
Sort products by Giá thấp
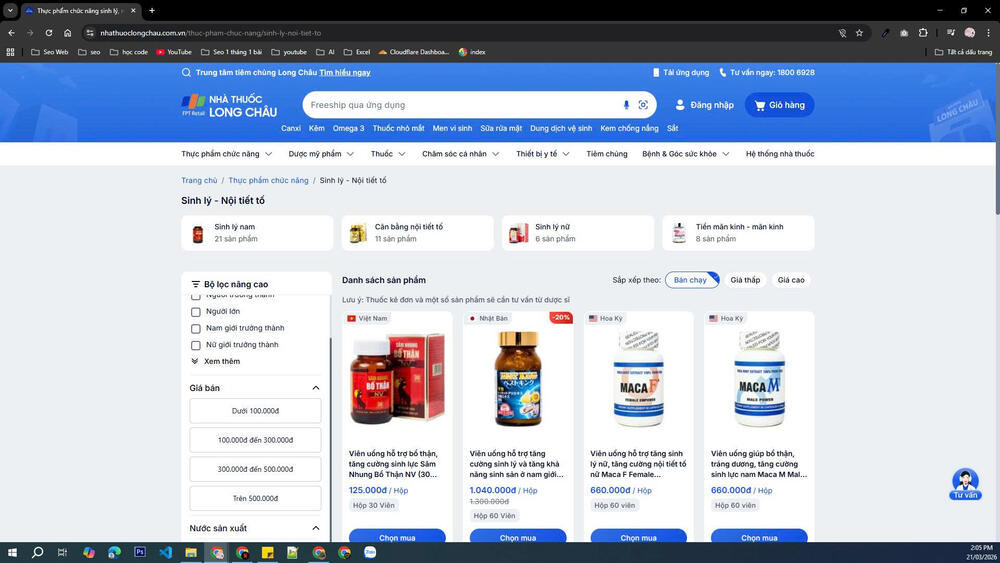[745, 280]
